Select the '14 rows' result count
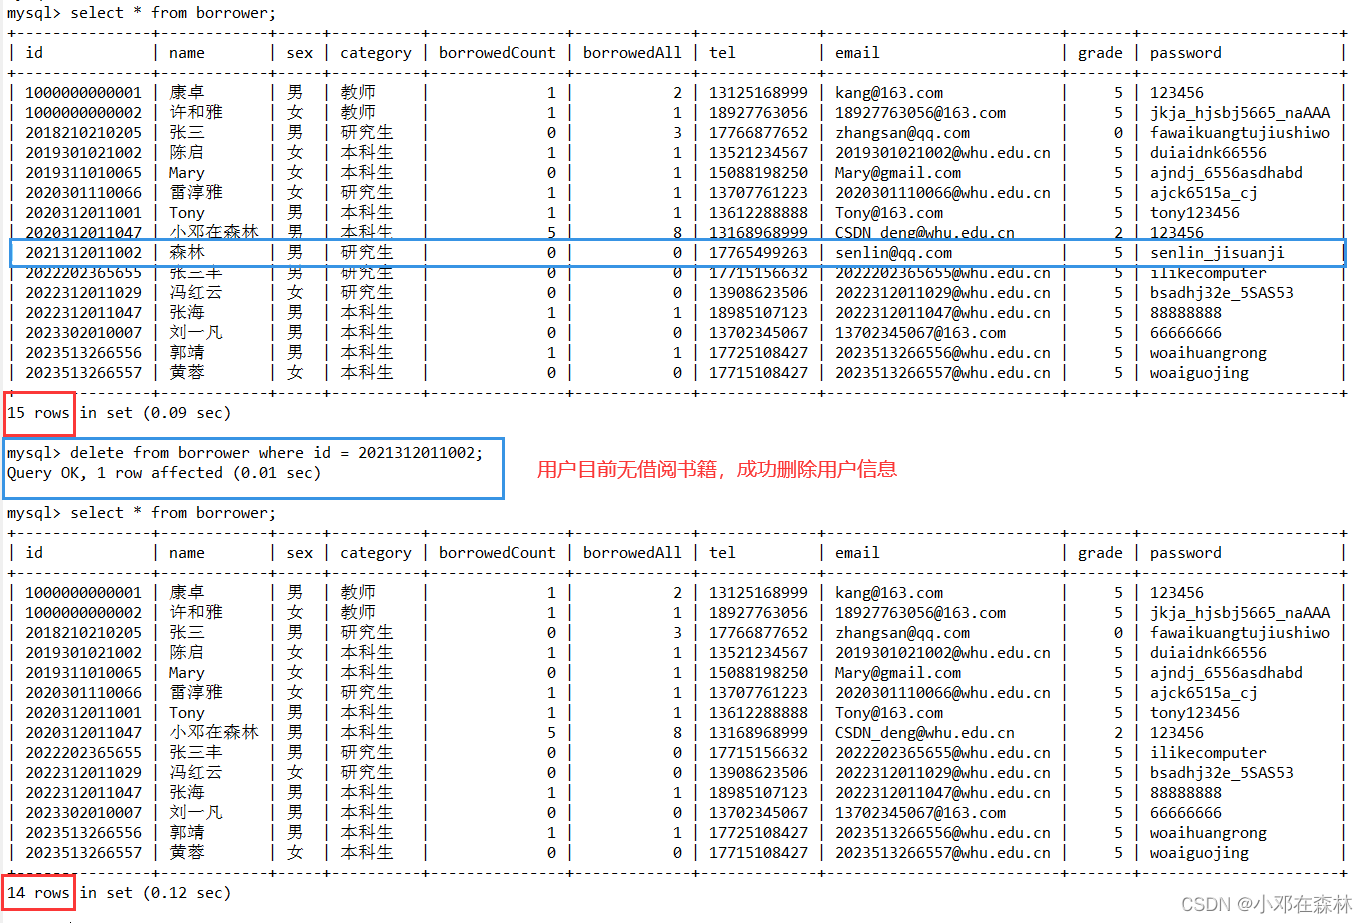Image resolution: width=1368 pixels, height=923 pixels. coord(39,893)
